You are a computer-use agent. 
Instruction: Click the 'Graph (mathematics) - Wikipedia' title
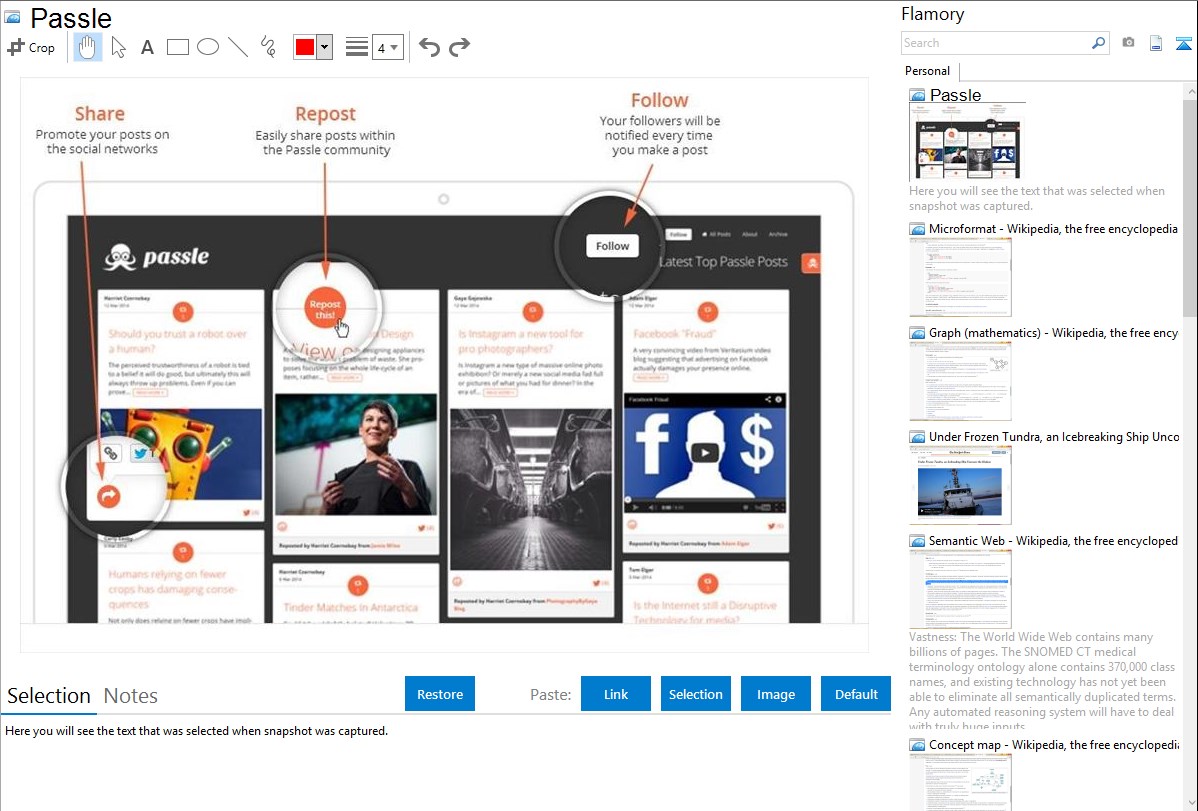[1054, 333]
